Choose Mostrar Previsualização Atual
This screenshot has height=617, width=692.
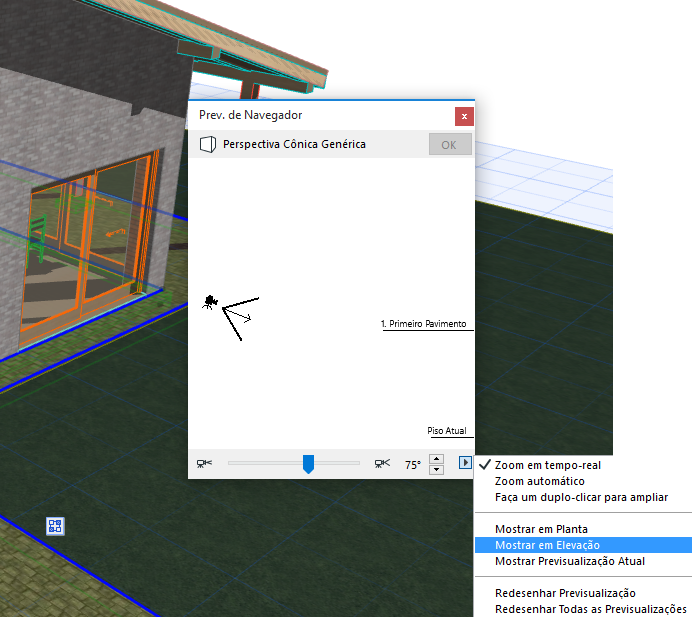pyautogui.click(x=570, y=561)
